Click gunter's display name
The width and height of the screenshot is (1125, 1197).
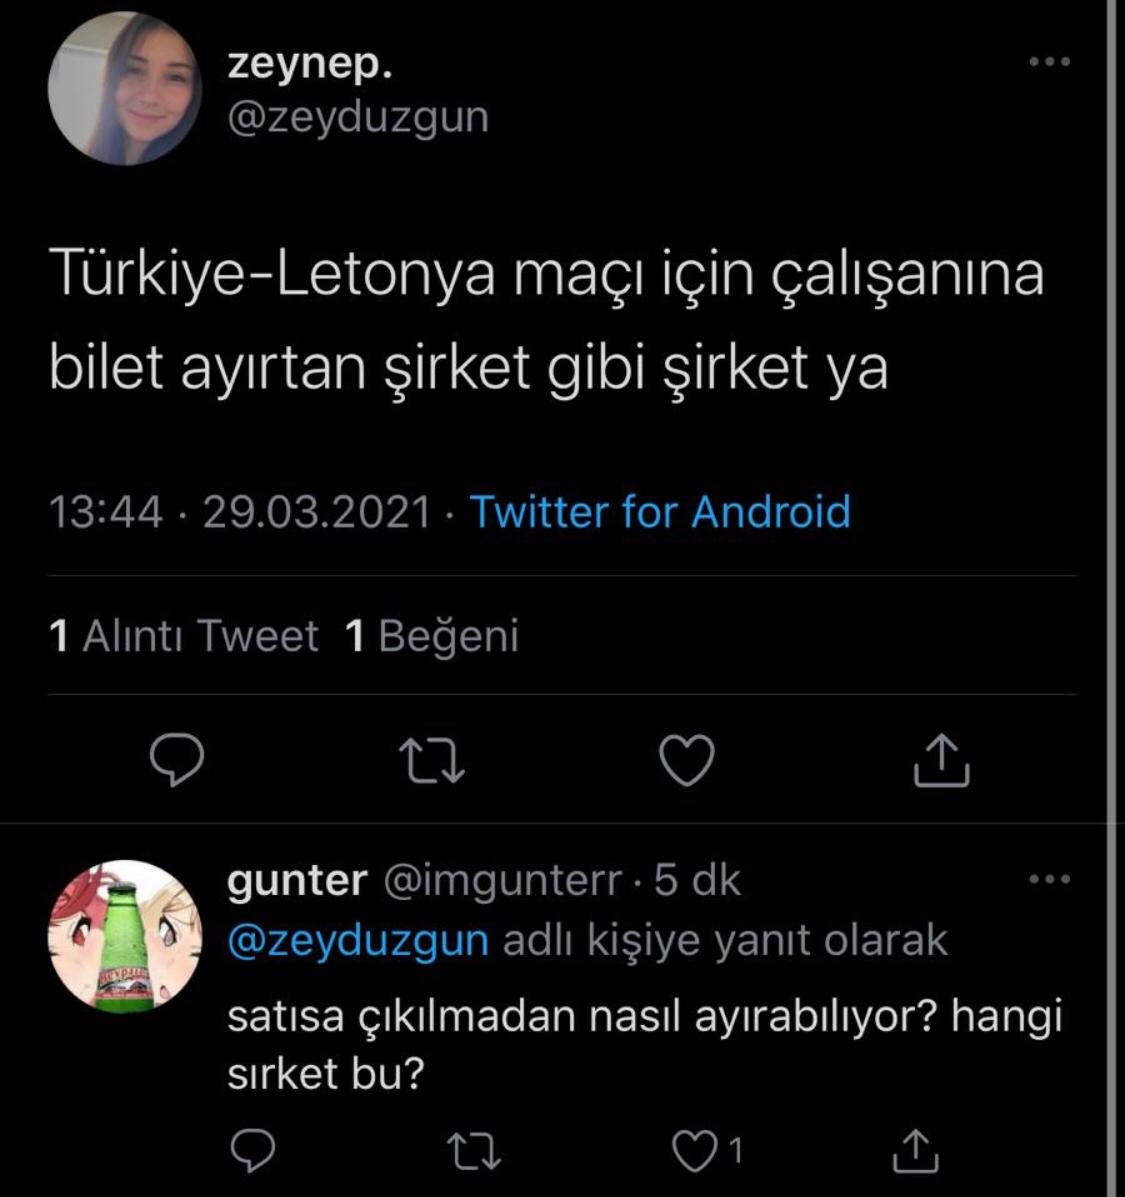297,880
